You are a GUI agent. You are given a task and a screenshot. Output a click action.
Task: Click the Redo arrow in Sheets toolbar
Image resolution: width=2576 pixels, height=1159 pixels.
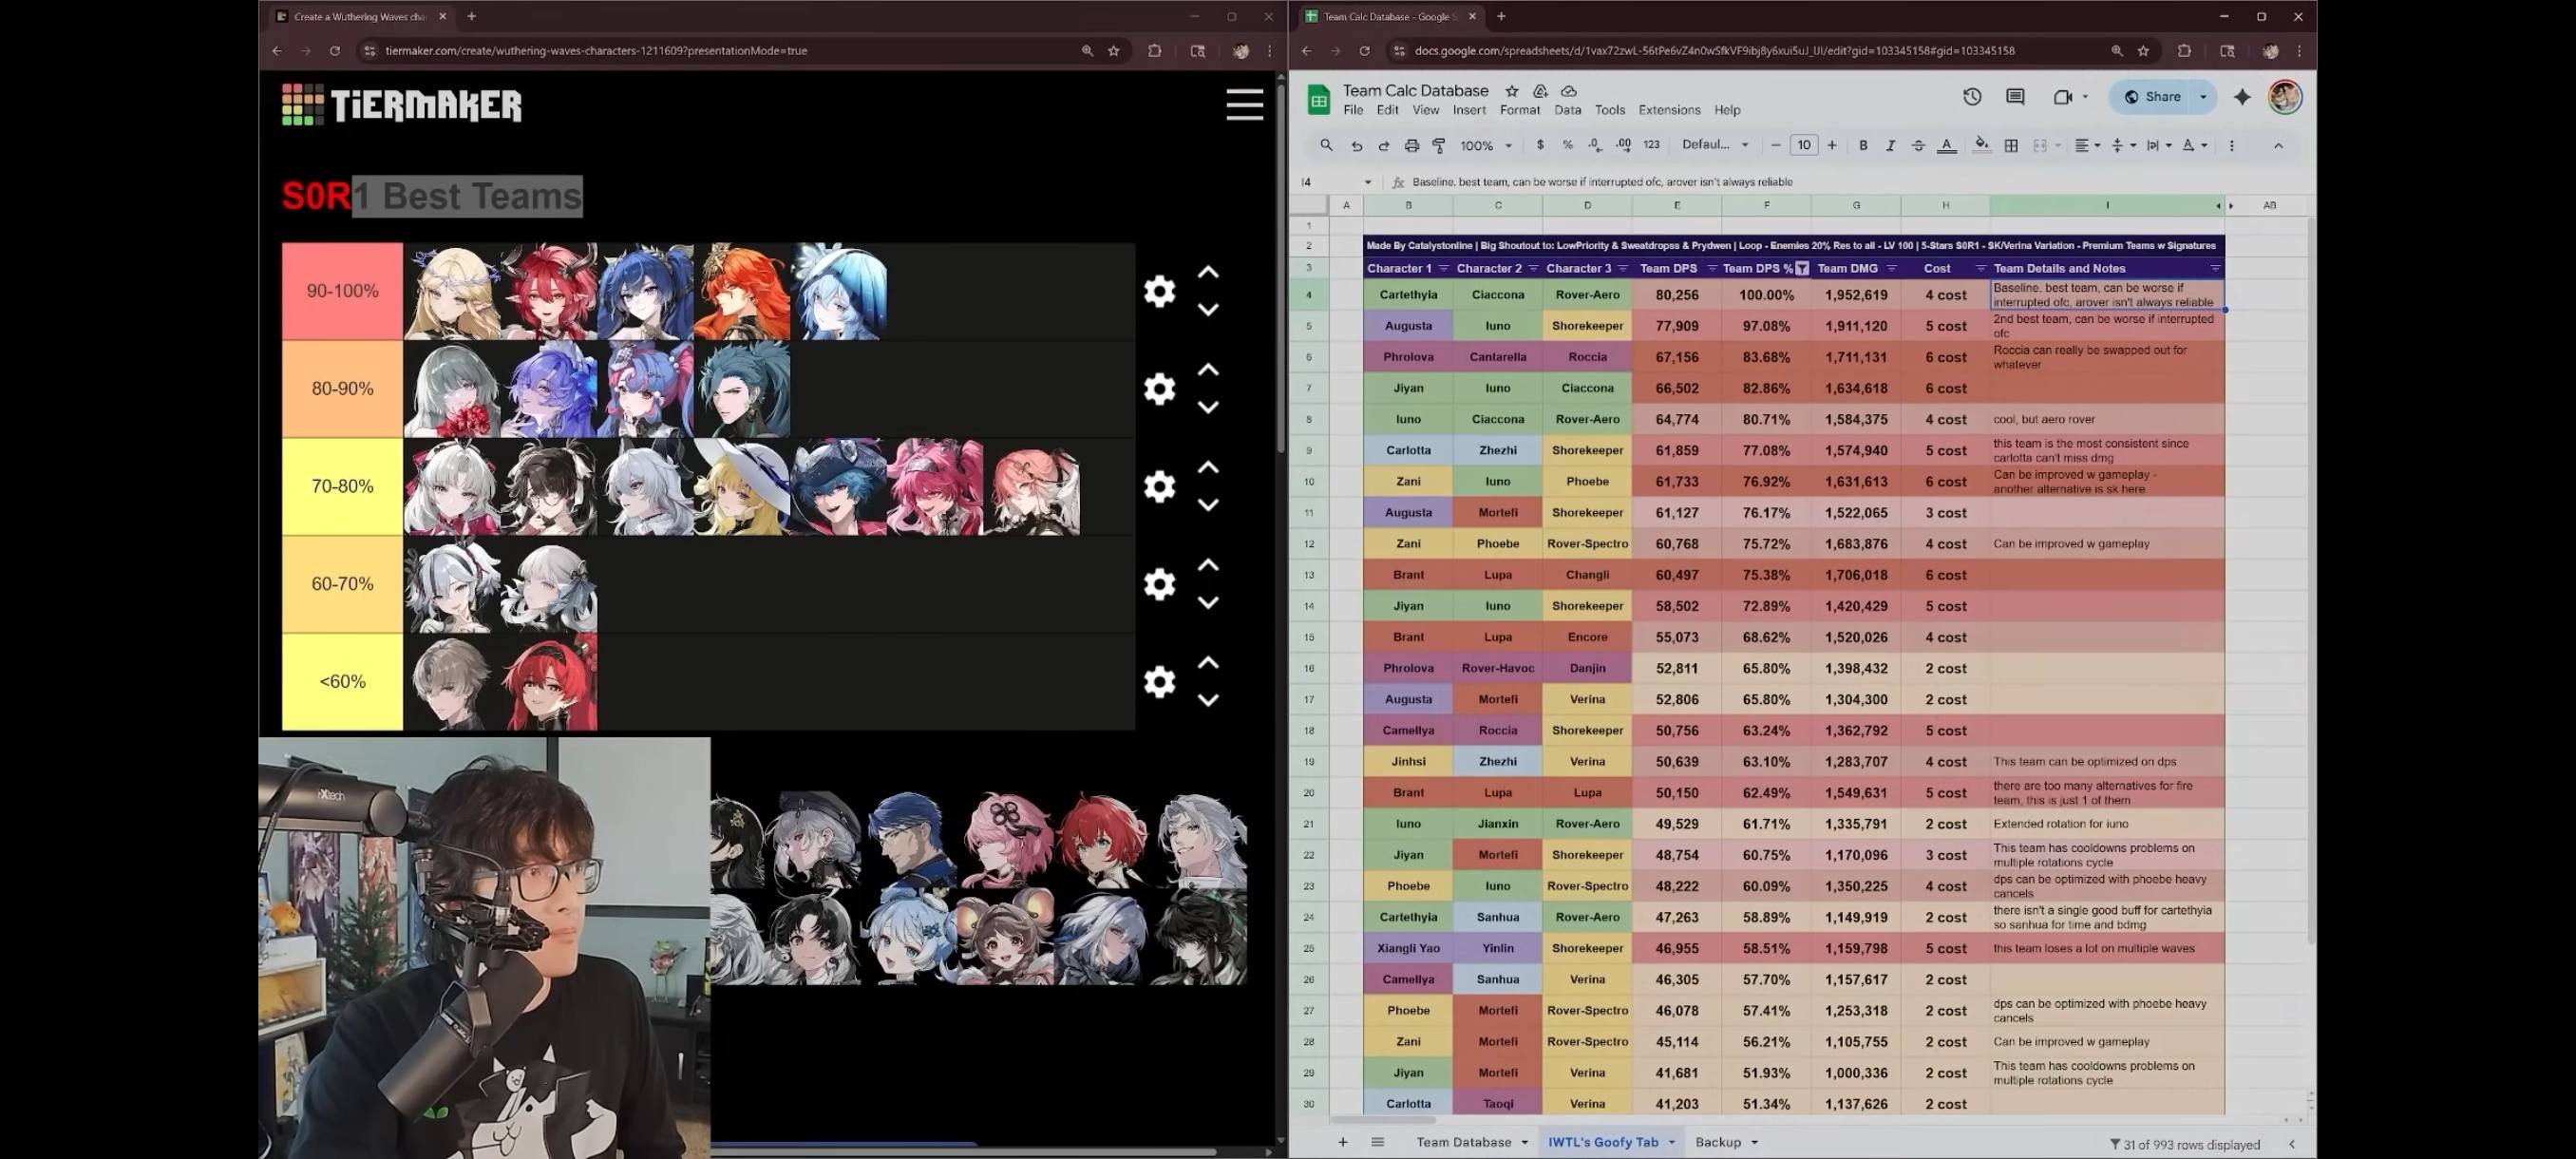[x=1383, y=145]
